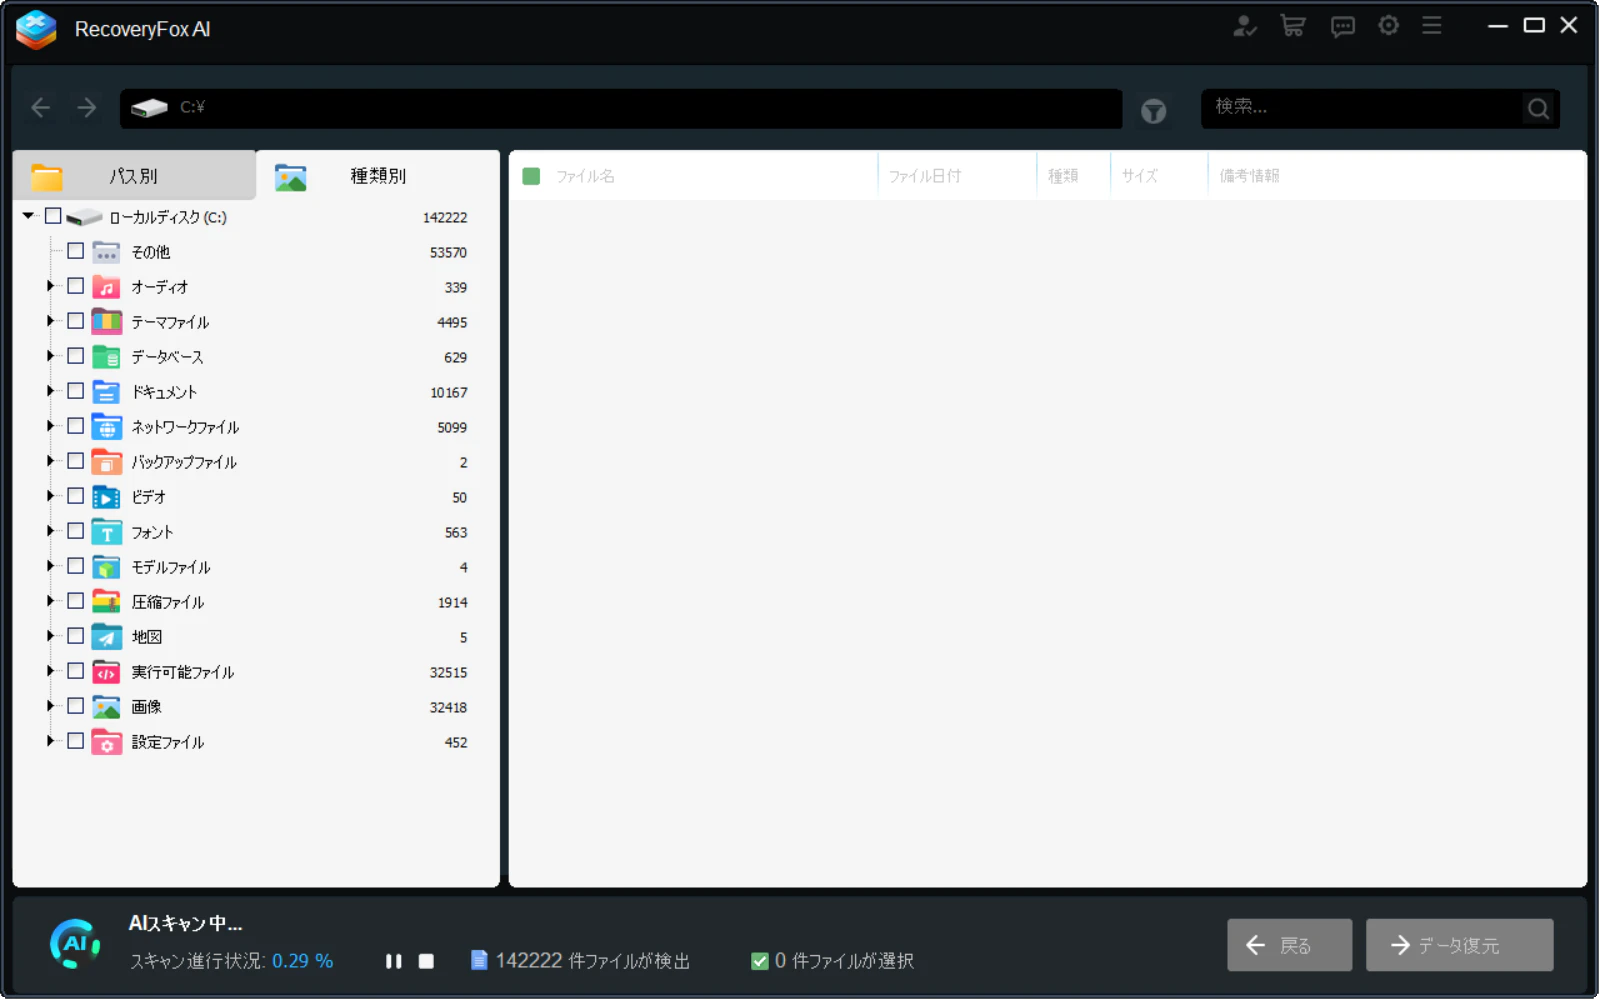Viewport: 1600px width, 1000px height.
Task: Click the 戻る button
Action: coord(1289,945)
